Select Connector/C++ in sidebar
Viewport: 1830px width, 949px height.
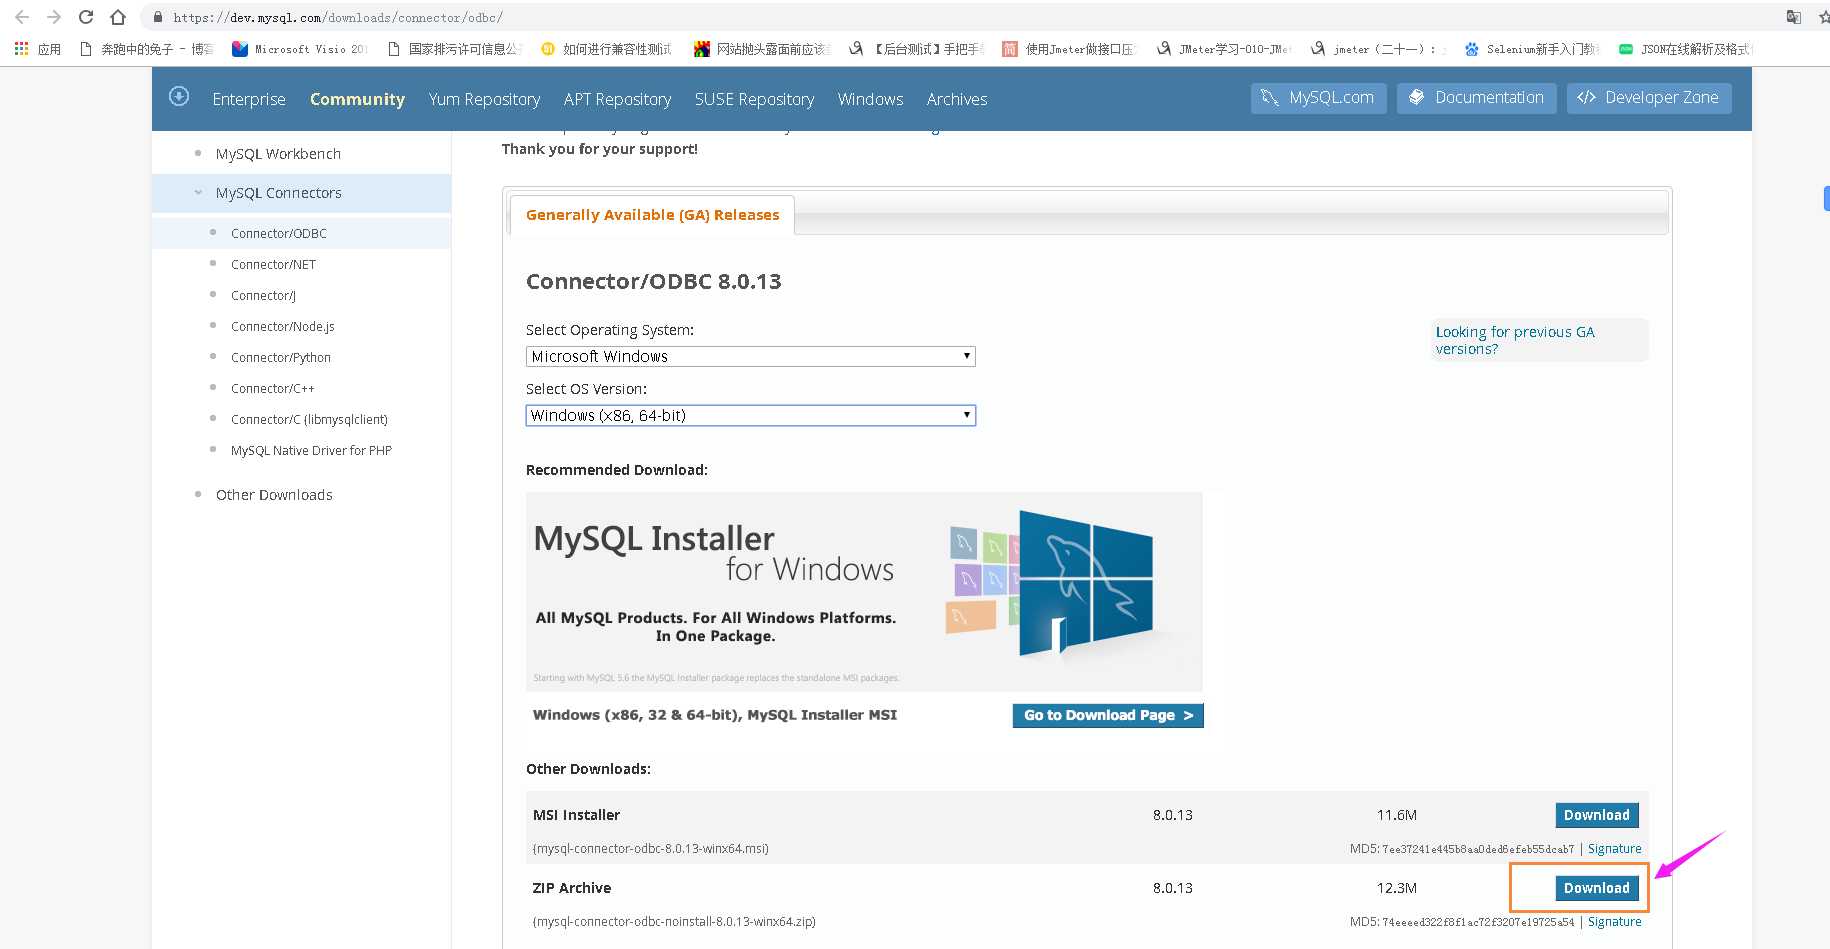click(x=272, y=388)
